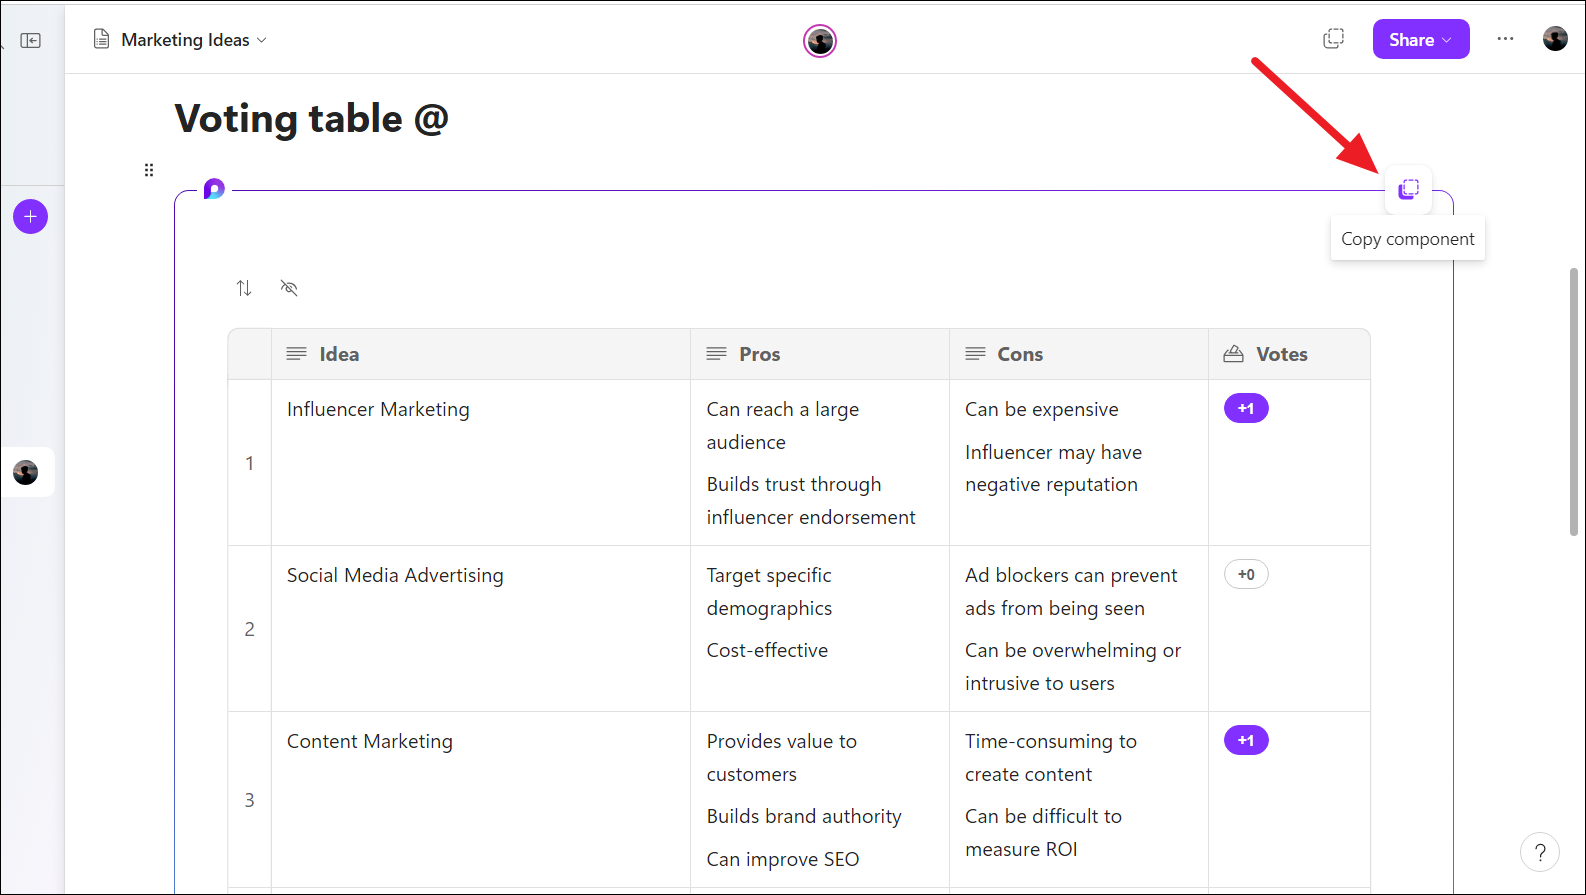Click the Idea column header

point(339,354)
